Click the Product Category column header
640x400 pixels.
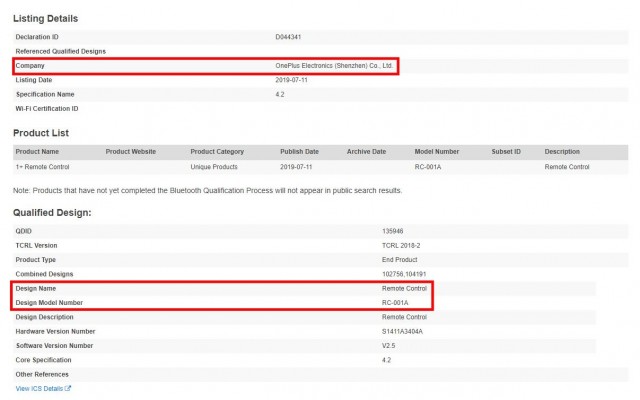pyautogui.click(x=217, y=151)
